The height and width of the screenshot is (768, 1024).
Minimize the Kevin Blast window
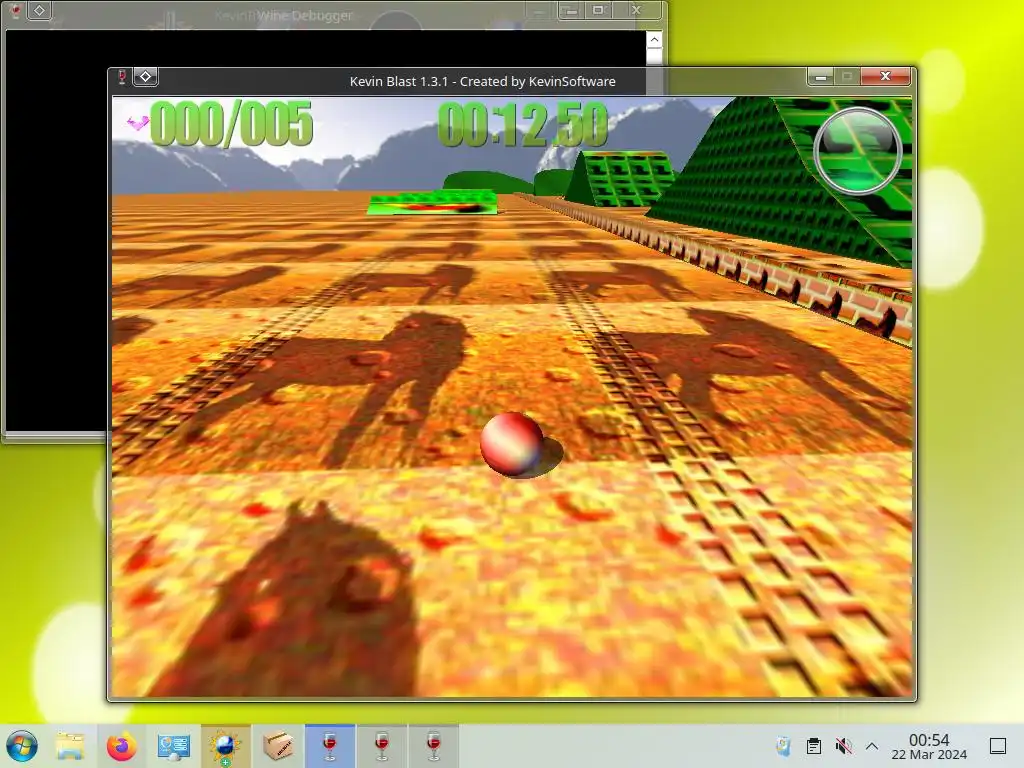tap(820, 77)
